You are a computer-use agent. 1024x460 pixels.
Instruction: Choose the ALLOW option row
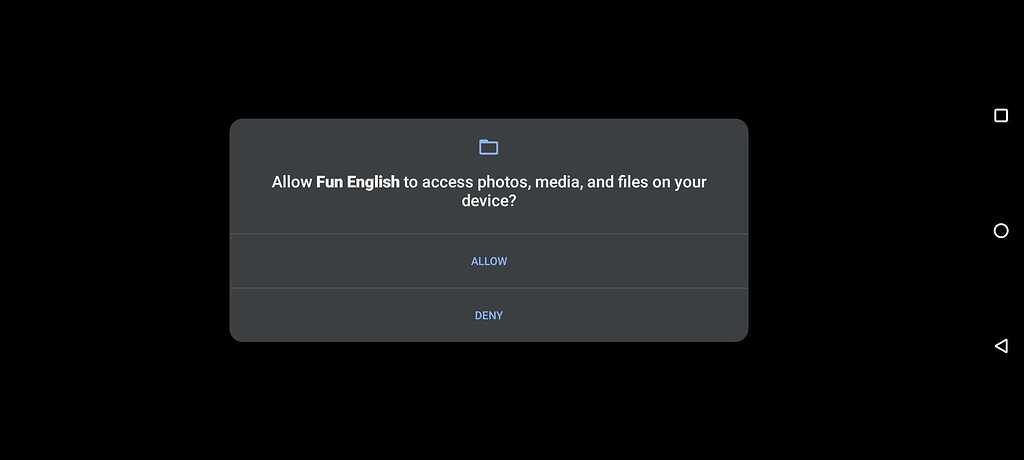(x=488, y=261)
